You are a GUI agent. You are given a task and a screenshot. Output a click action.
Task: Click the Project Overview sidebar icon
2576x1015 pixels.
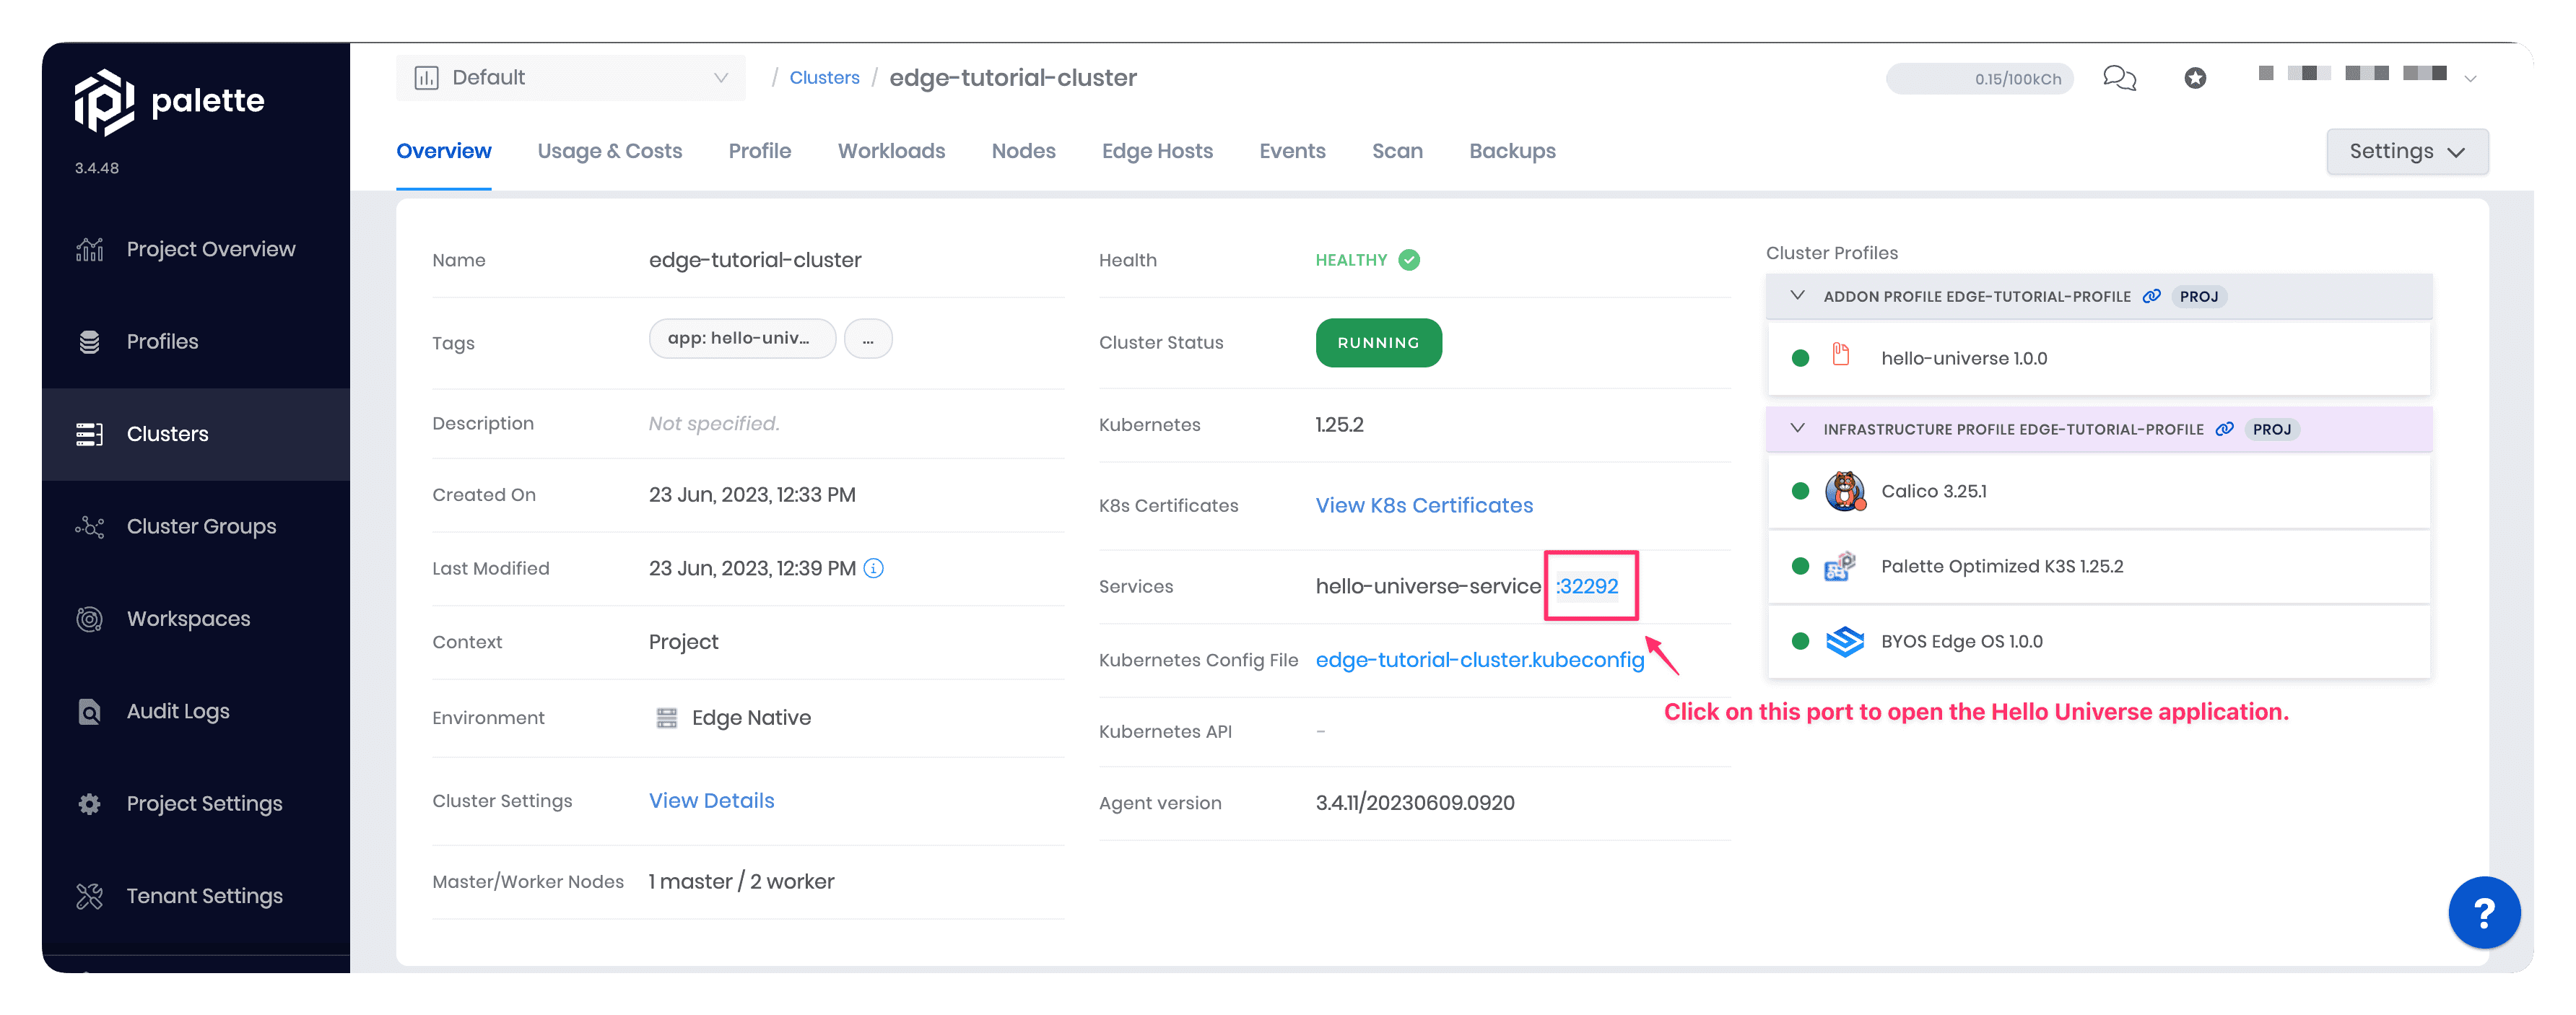[90, 248]
